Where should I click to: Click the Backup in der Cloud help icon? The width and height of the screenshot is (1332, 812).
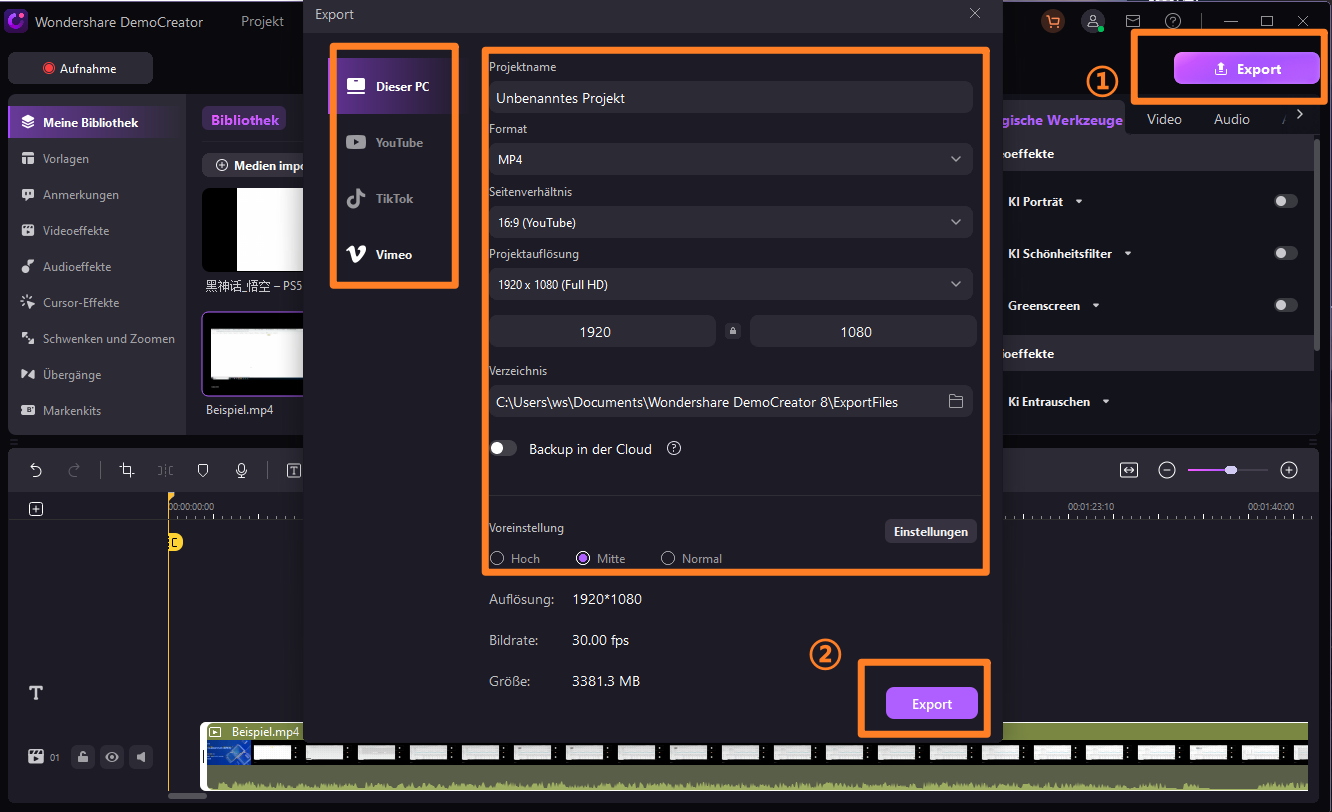pos(674,449)
